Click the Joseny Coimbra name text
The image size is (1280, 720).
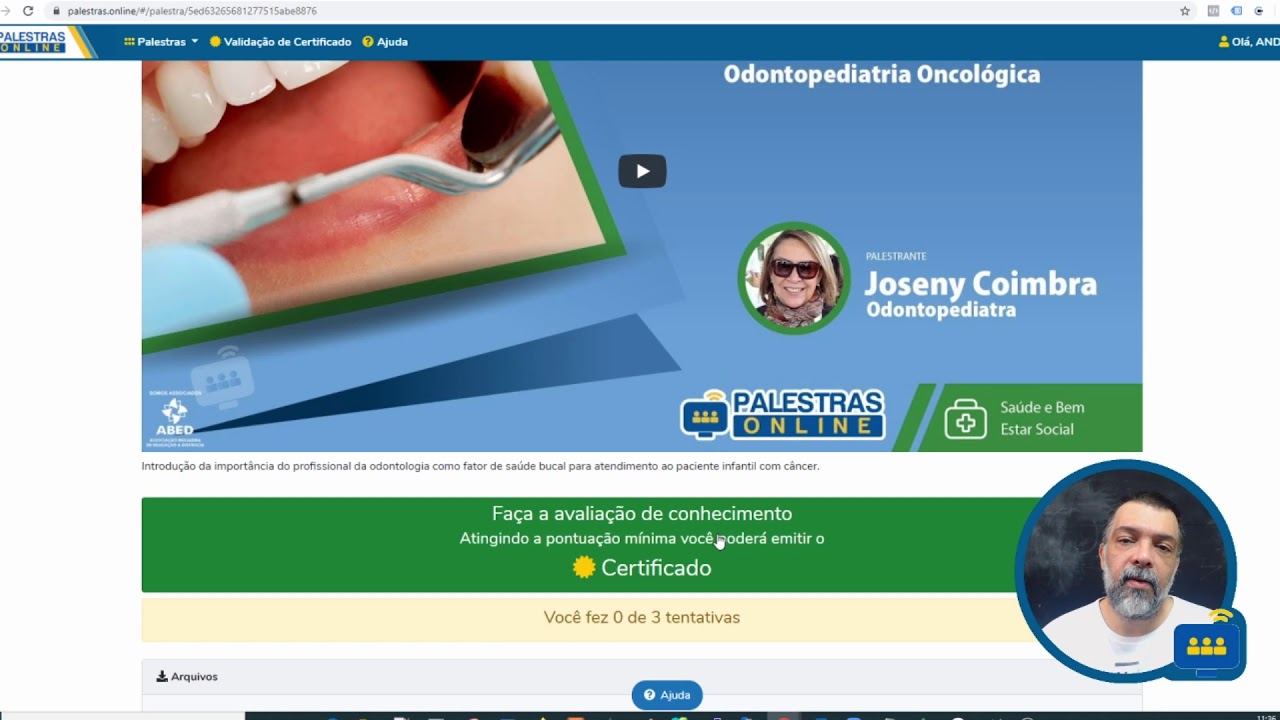(x=981, y=284)
